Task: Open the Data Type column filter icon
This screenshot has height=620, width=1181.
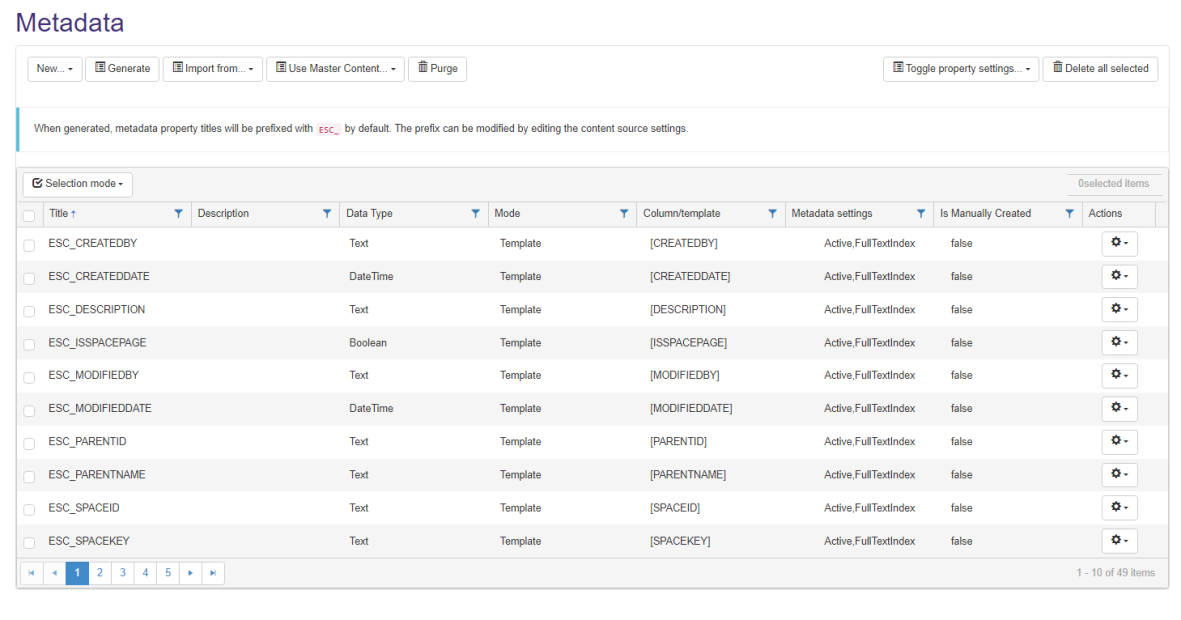Action: 475,213
